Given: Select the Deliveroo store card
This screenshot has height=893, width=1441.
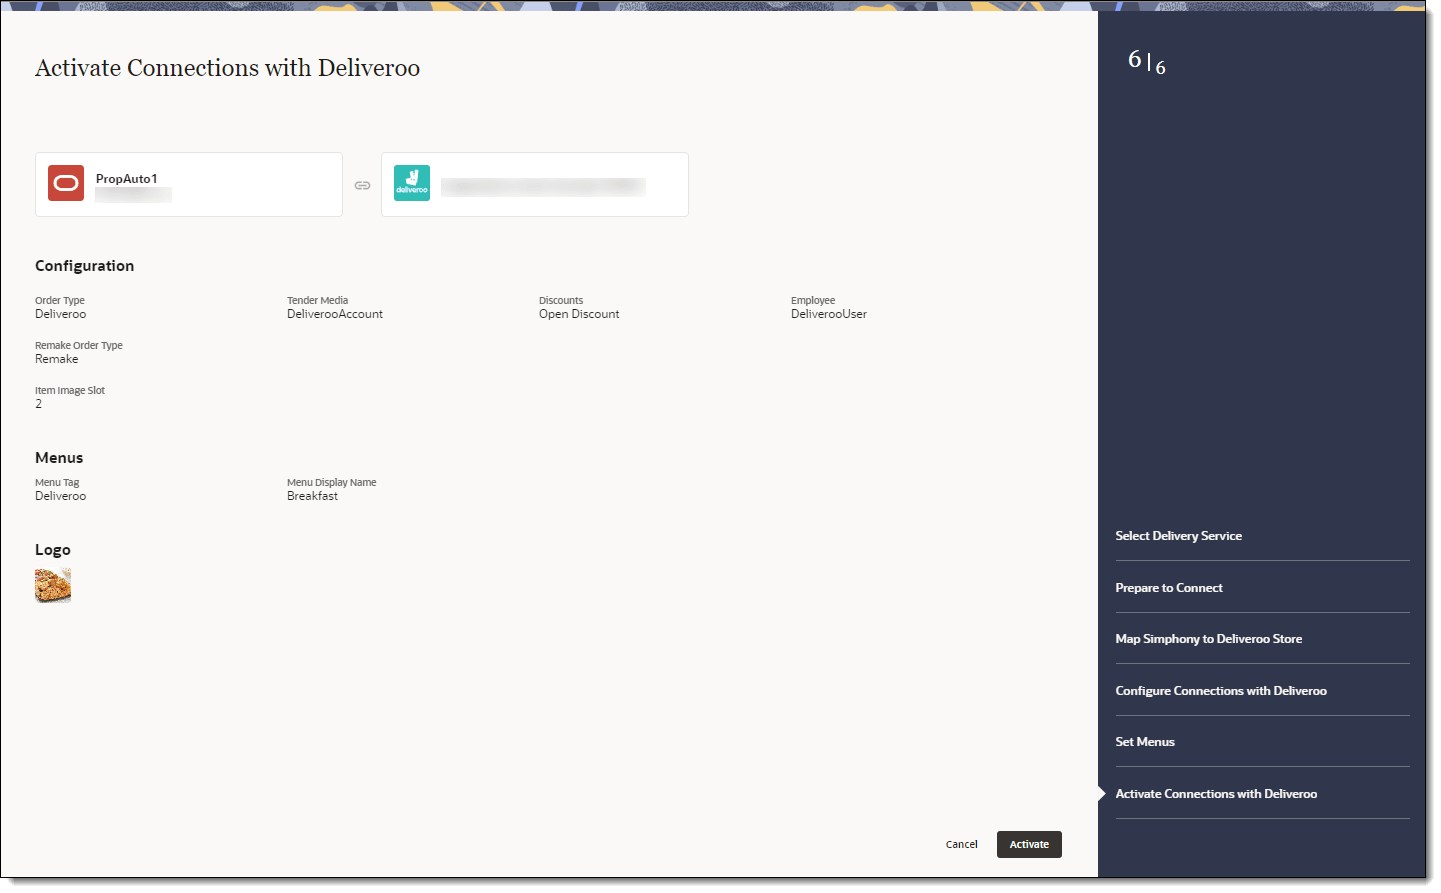Looking at the screenshot, I should [535, 185].
